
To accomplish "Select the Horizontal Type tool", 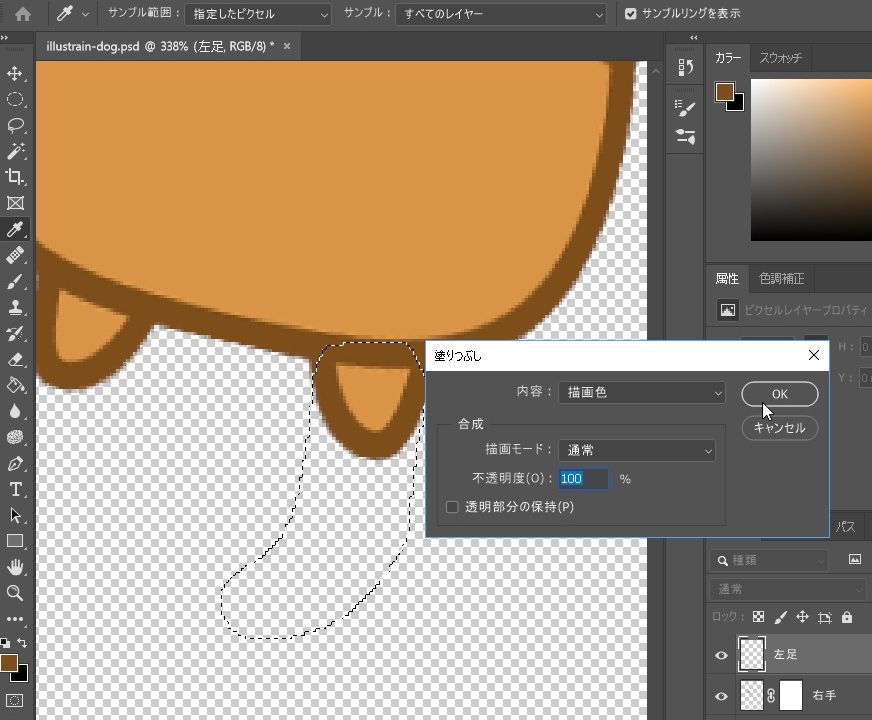I will pyautogui.click(x=15, y=489).
